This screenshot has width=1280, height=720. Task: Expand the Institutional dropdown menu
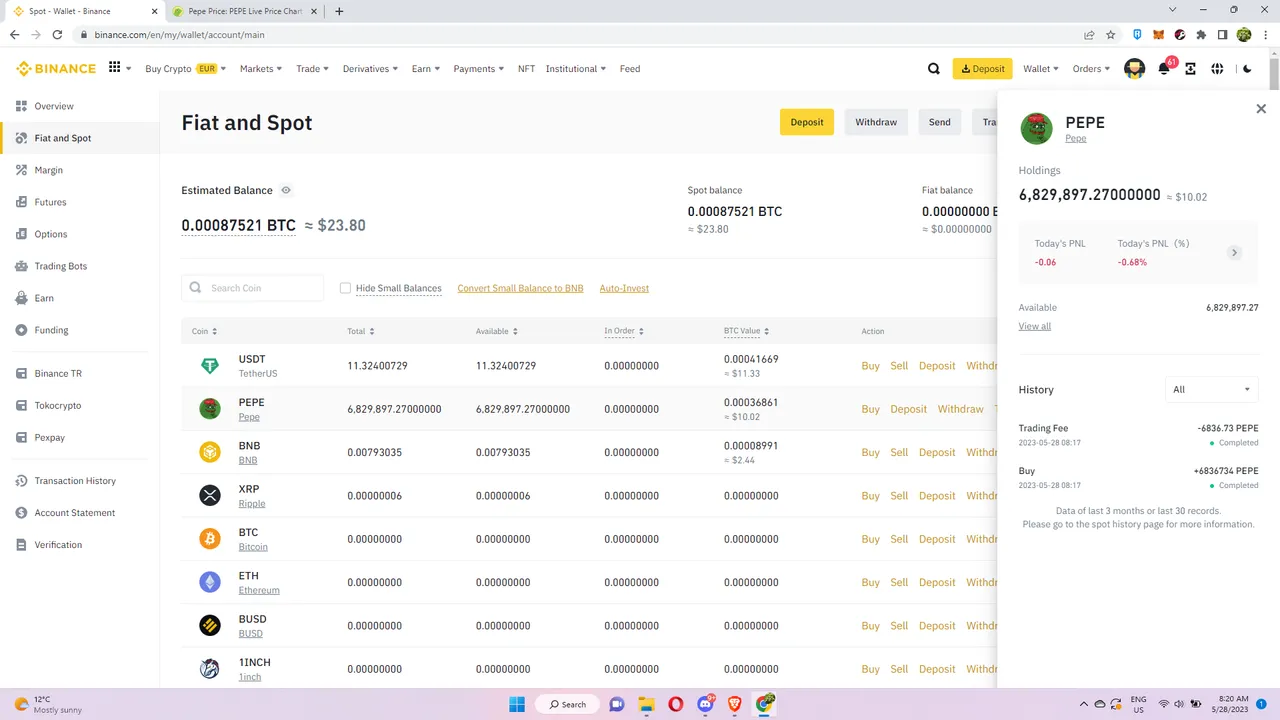(x=576, y=69)
